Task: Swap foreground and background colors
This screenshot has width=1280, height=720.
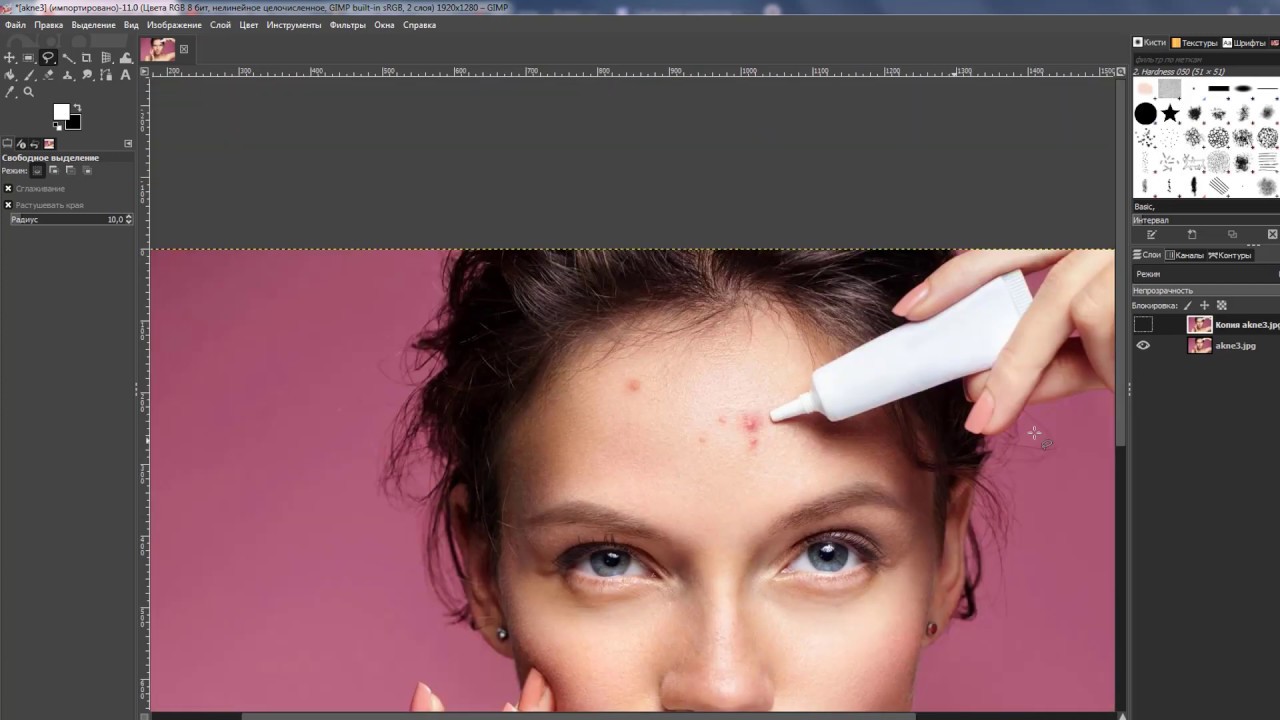Action: (x=77, y=107)
